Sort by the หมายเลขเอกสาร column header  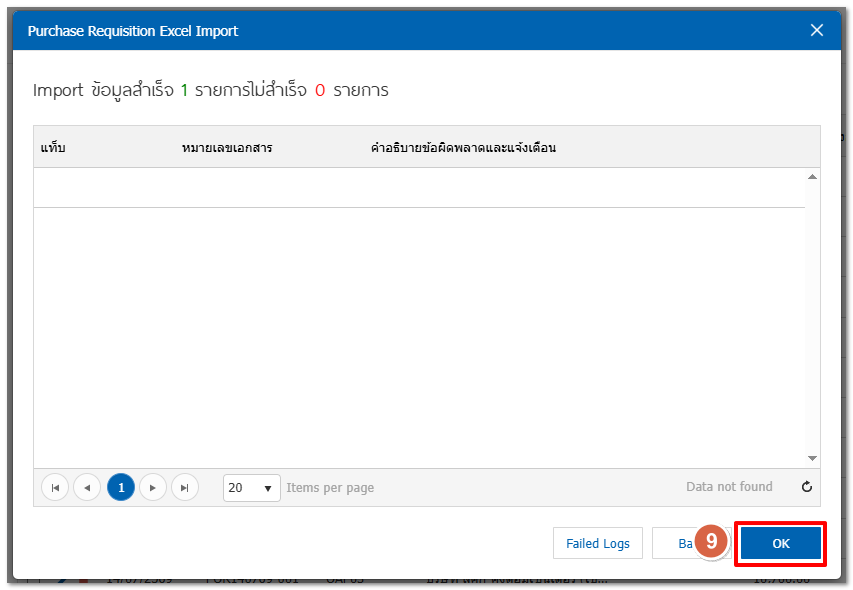click(x=227, y=147)
